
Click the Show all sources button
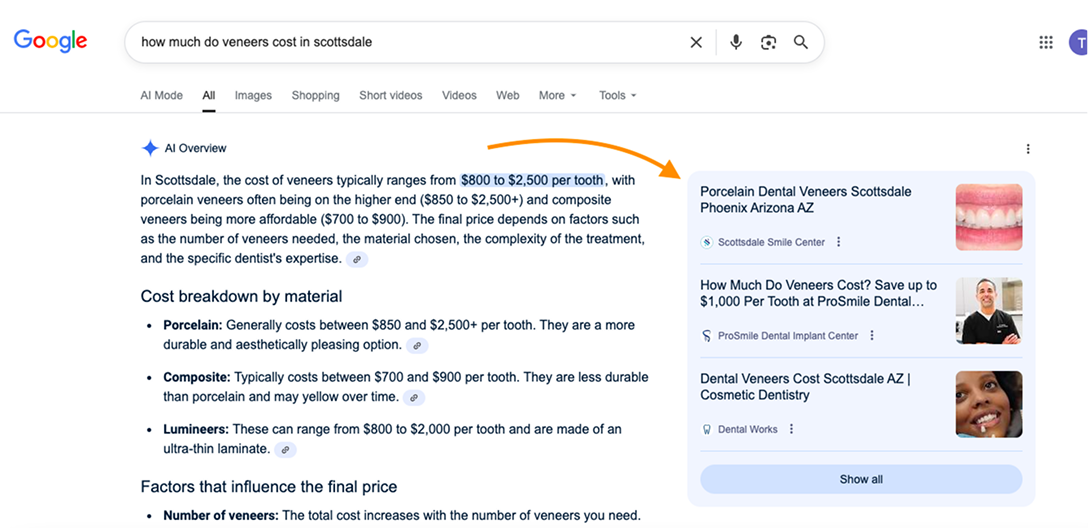point(860,479)
